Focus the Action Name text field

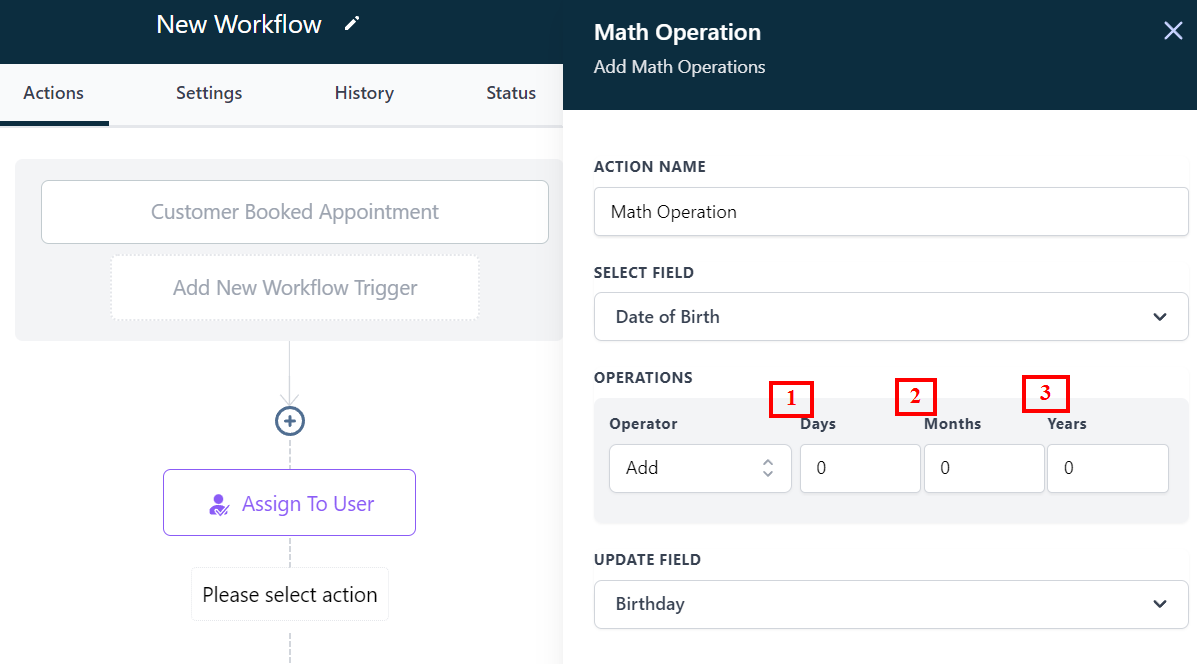coord(890,212)
